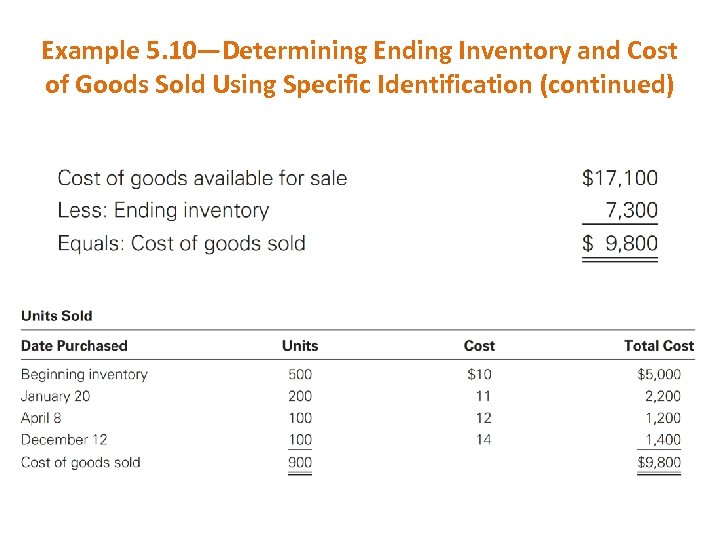Click the slide title starting with Example 5.10
This screenshot has width=720, height=540.
[360, 67]
